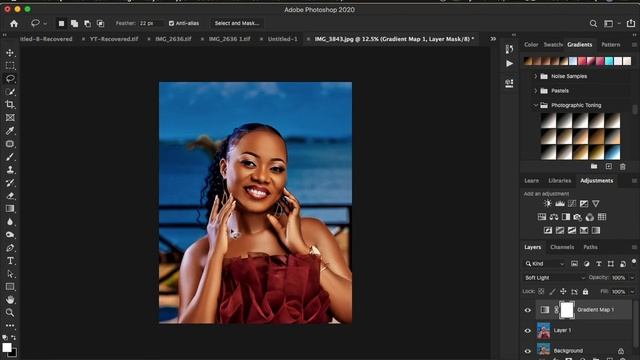Screen dimensions: 640x360
Task: Expand the Pastels gradient folder
Action: pyautogui.click(x=536, y=91)
